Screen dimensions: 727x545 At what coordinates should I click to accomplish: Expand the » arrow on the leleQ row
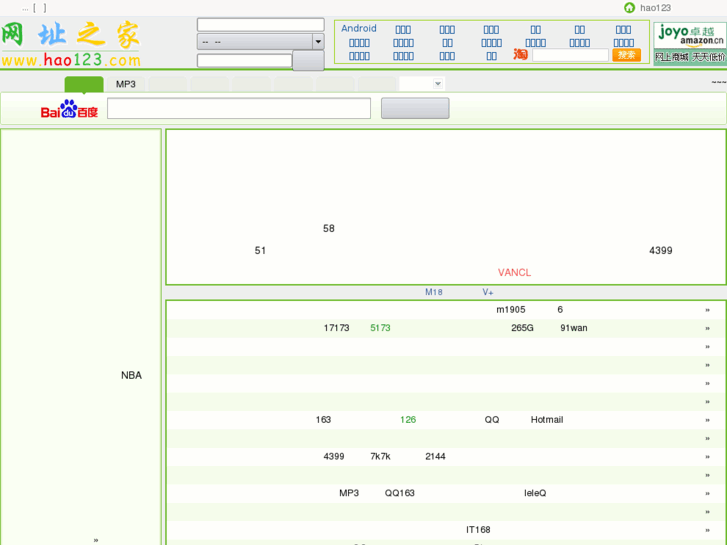pyautogui.click(x=708, y=494)
